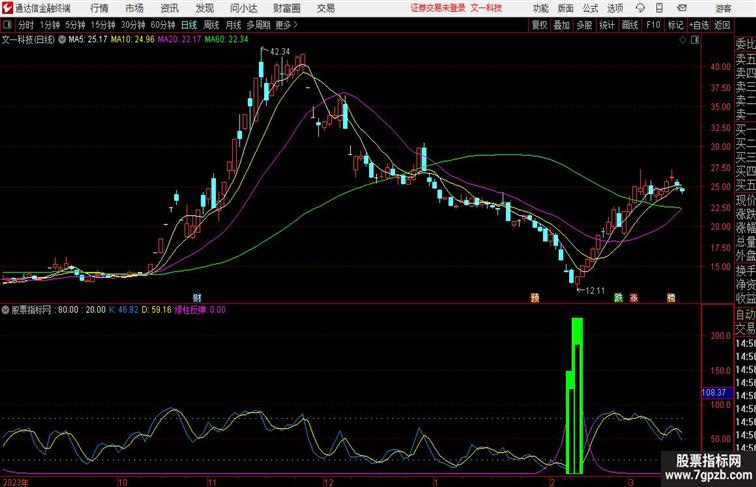This screenshot has width=756, height=487.
Task: Click the 多股 multi-stock toolbar button
Action: click(x=584, y=25)
